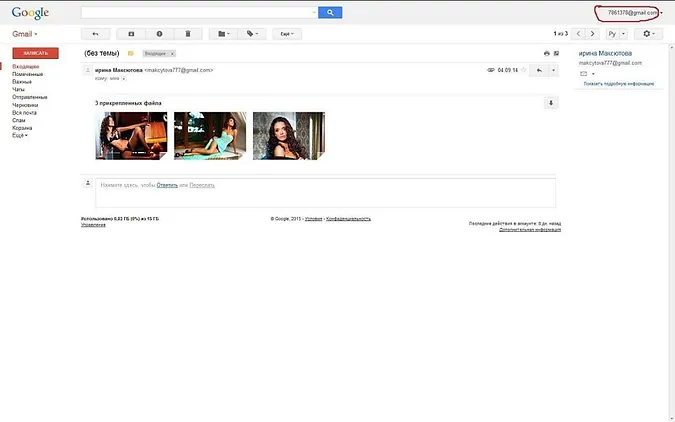Click the Дополнительная информация link

pyautogui.click(x=530, y=230)
